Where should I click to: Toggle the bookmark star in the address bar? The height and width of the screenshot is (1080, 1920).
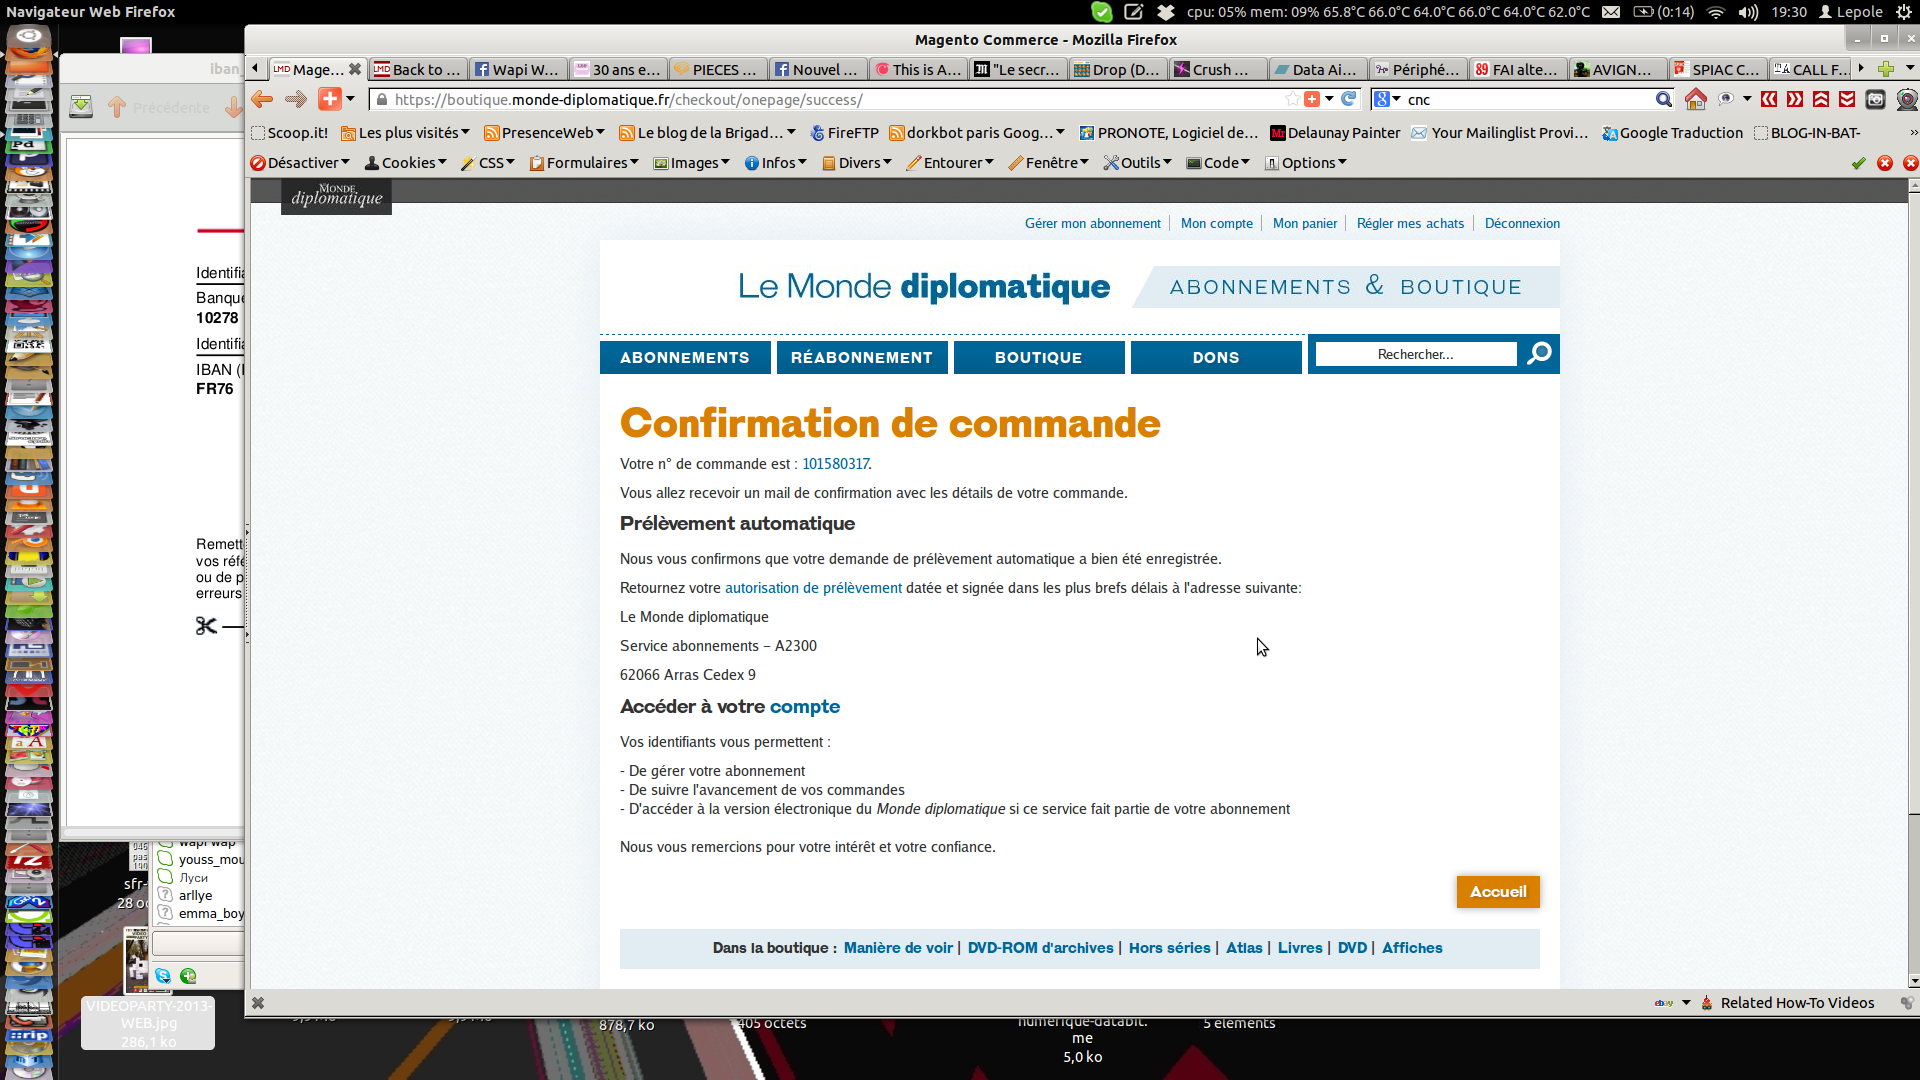1292,99
